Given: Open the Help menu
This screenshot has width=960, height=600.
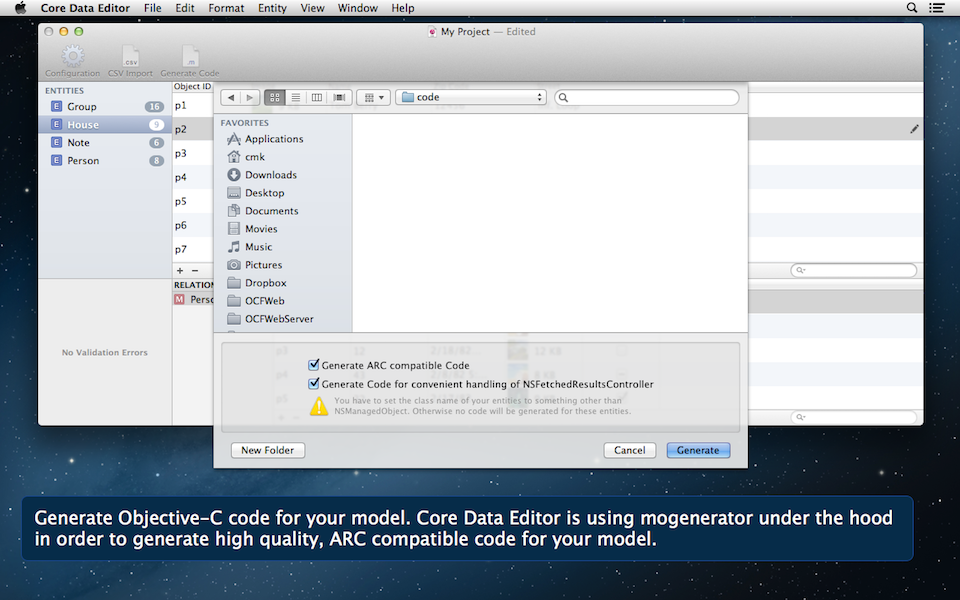Looking at the screenshot, I should point(403,8).
